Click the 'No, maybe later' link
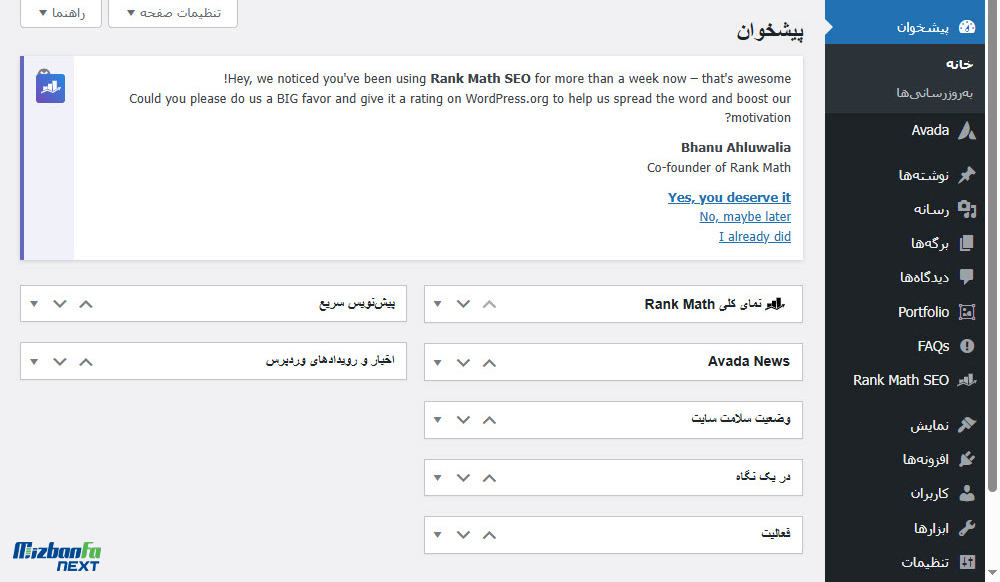Viewport: 1000px width, 582px height. pyautogui.click(x=745, y=217)
